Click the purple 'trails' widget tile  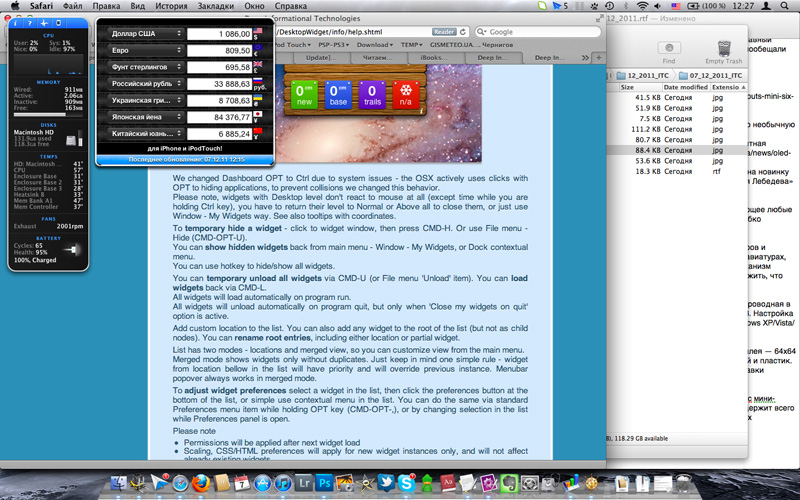(372, 94)
